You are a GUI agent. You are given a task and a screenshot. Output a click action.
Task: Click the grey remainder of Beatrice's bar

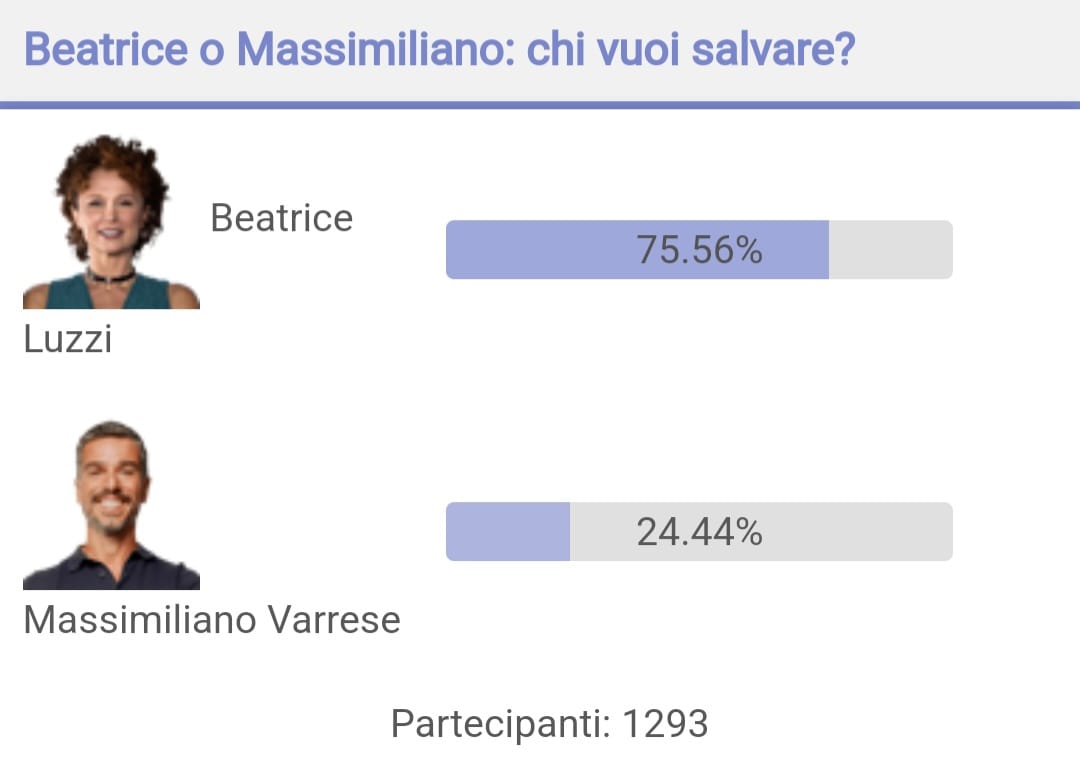[x=891, y=249]
